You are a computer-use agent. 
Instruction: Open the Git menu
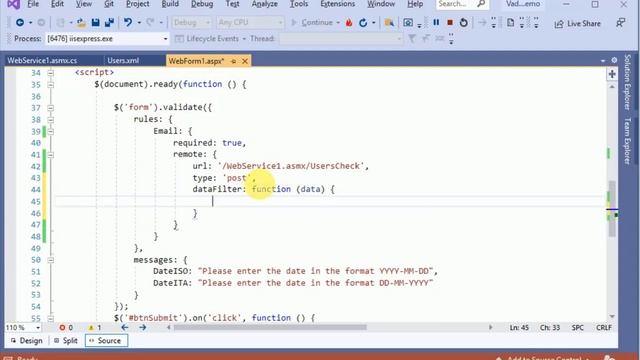tap(109, 4)
